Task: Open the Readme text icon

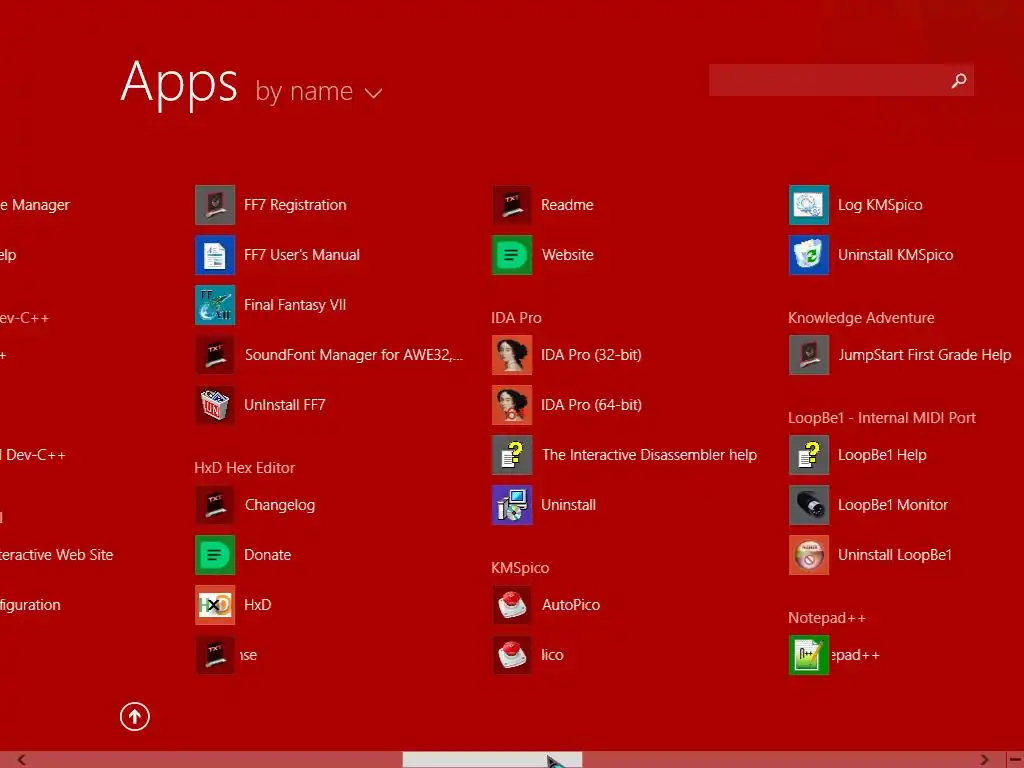Action: 512,204
